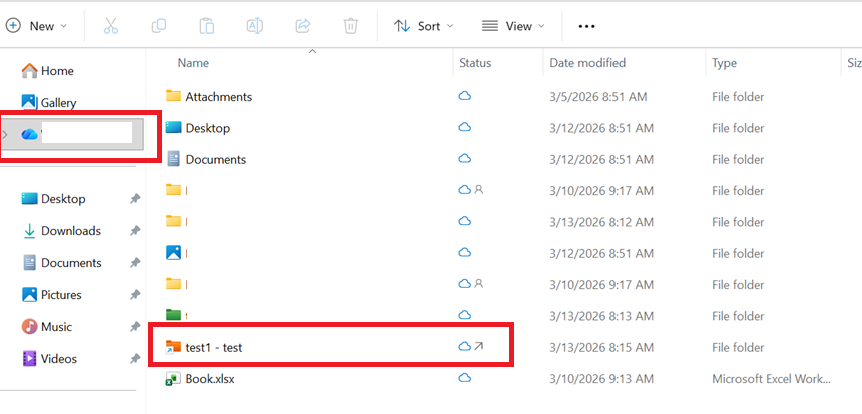Click the date 3/13/2026 8:15 AM
Image resolution: width=862 pixels, height=414 pixels.
point(601,347)
